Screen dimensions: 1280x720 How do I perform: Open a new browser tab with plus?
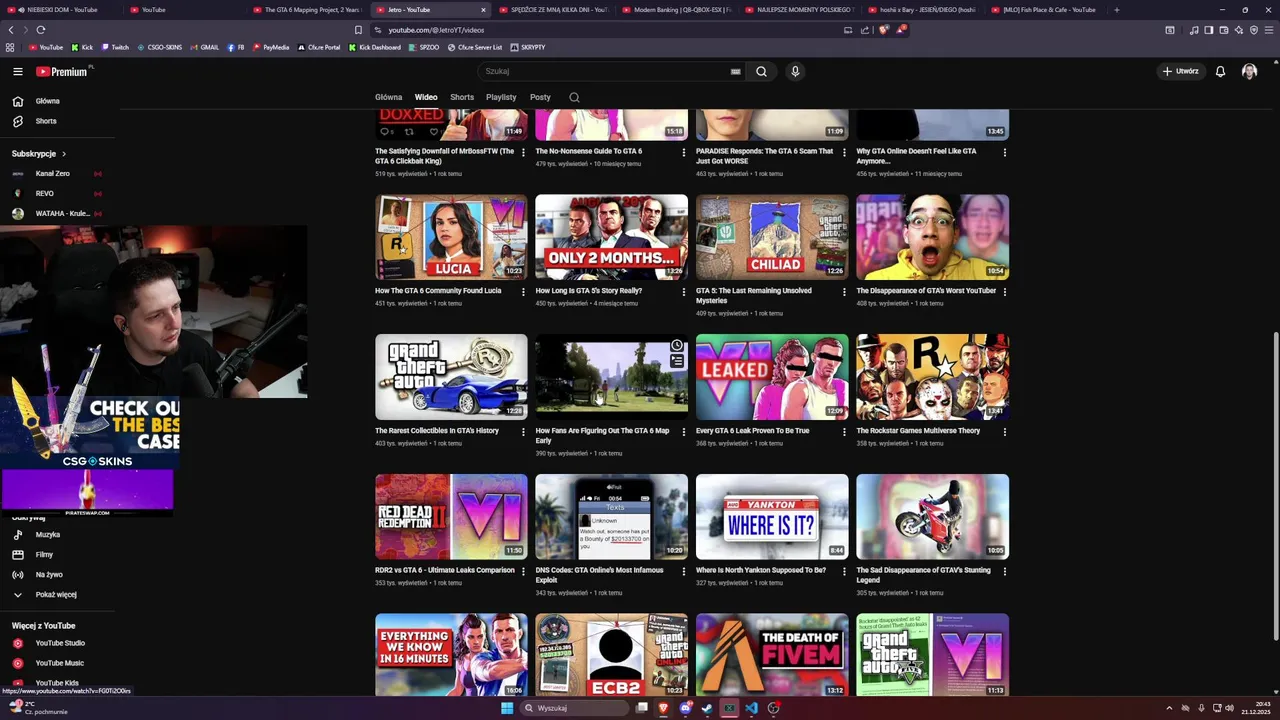(x=1116, y=9)
